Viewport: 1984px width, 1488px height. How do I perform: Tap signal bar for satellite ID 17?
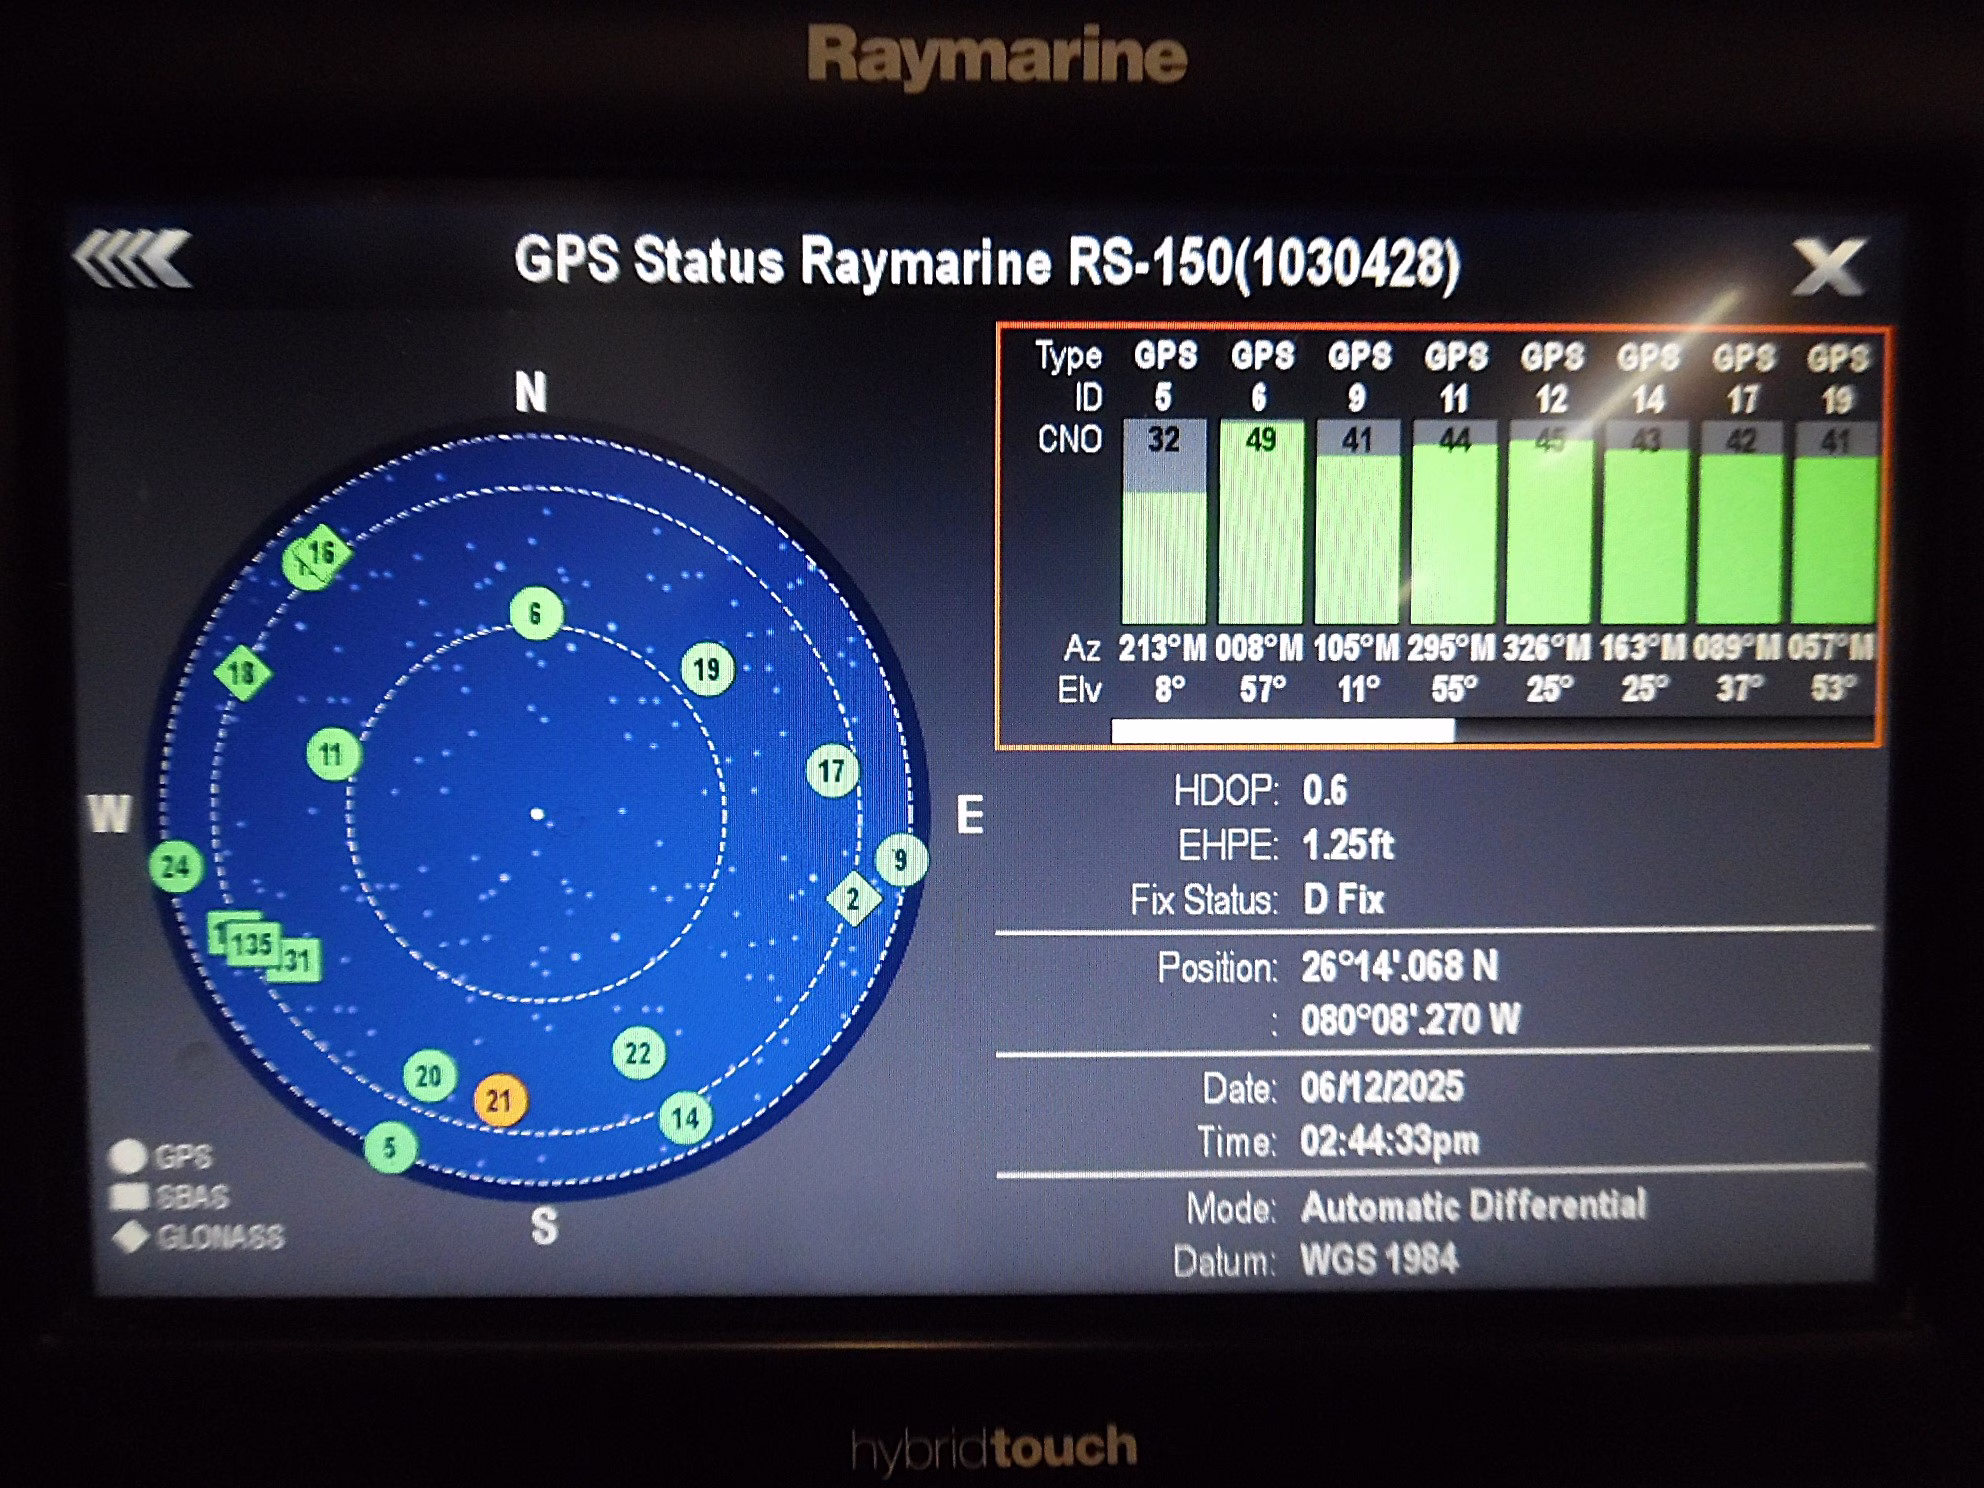pyautogui.click(x=1741, y=522)
